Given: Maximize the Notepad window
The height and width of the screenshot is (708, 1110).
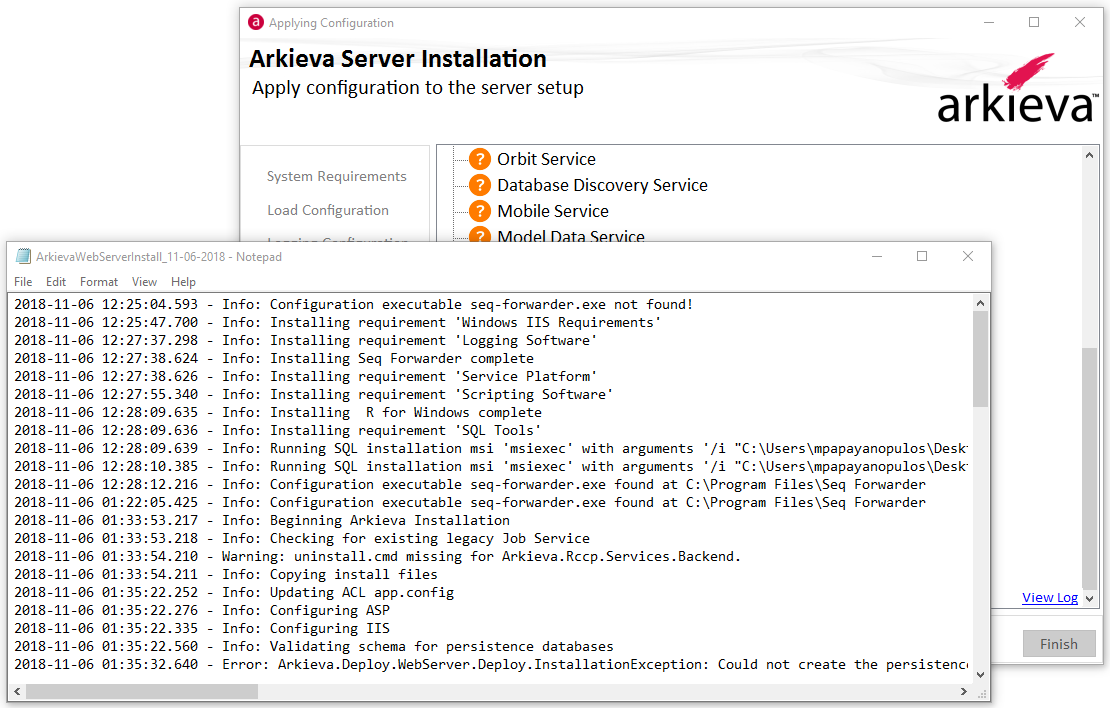Looking at the screenshot, I should pos(922,256).
